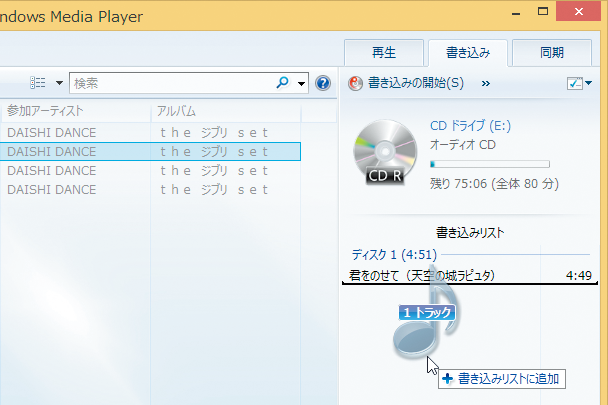Open the burn options checklist icon

coord(574,83)
